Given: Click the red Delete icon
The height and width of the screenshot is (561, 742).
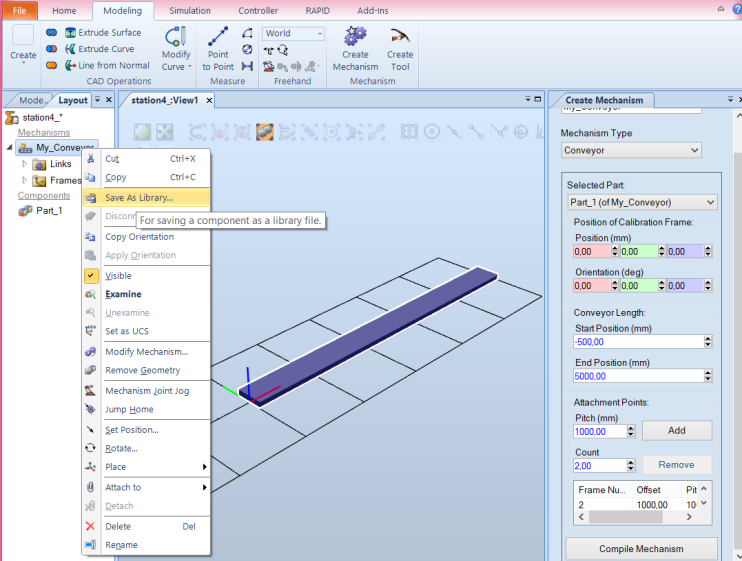Looking at the screenshot, I should pyautogui.click(x=90, y=526).
